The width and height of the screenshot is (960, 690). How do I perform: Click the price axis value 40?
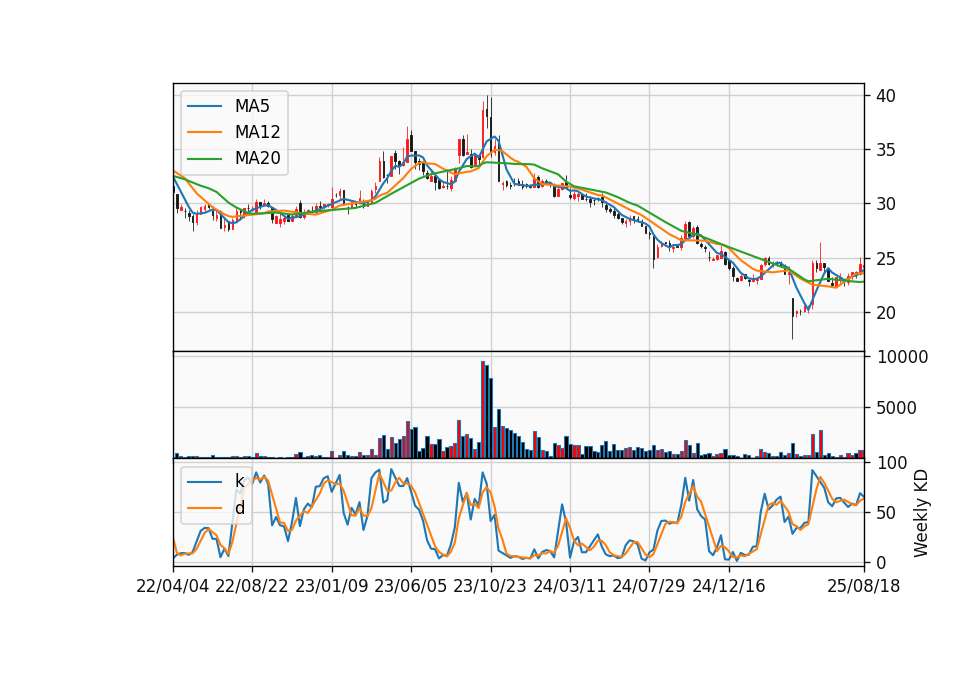click(886, 96)
